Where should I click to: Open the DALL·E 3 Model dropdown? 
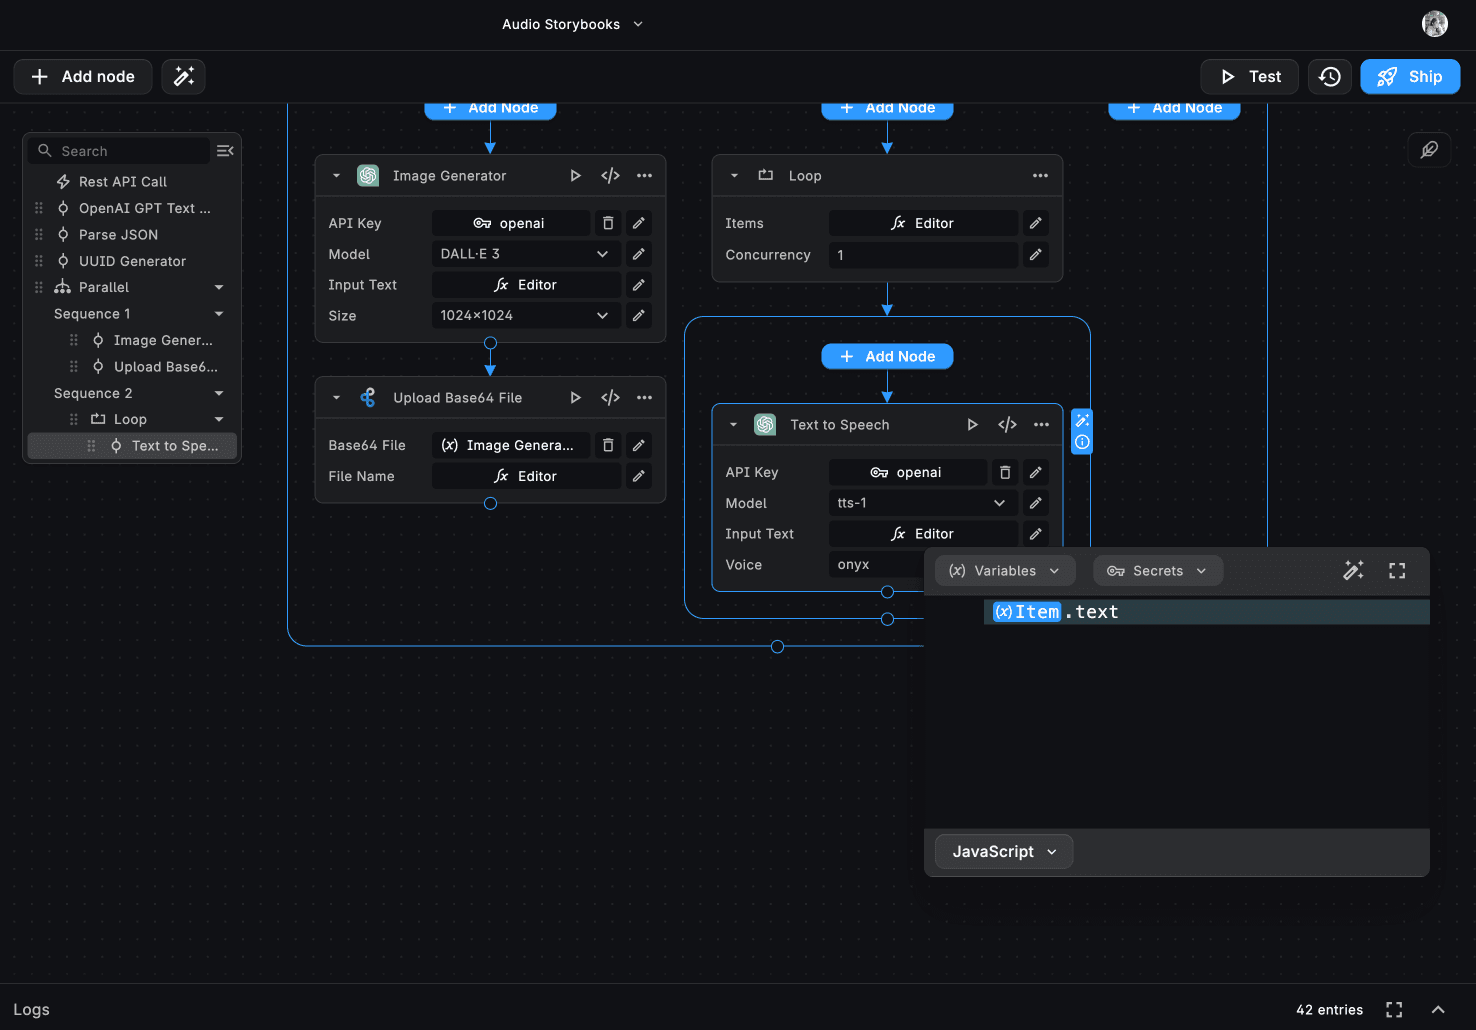525,254
